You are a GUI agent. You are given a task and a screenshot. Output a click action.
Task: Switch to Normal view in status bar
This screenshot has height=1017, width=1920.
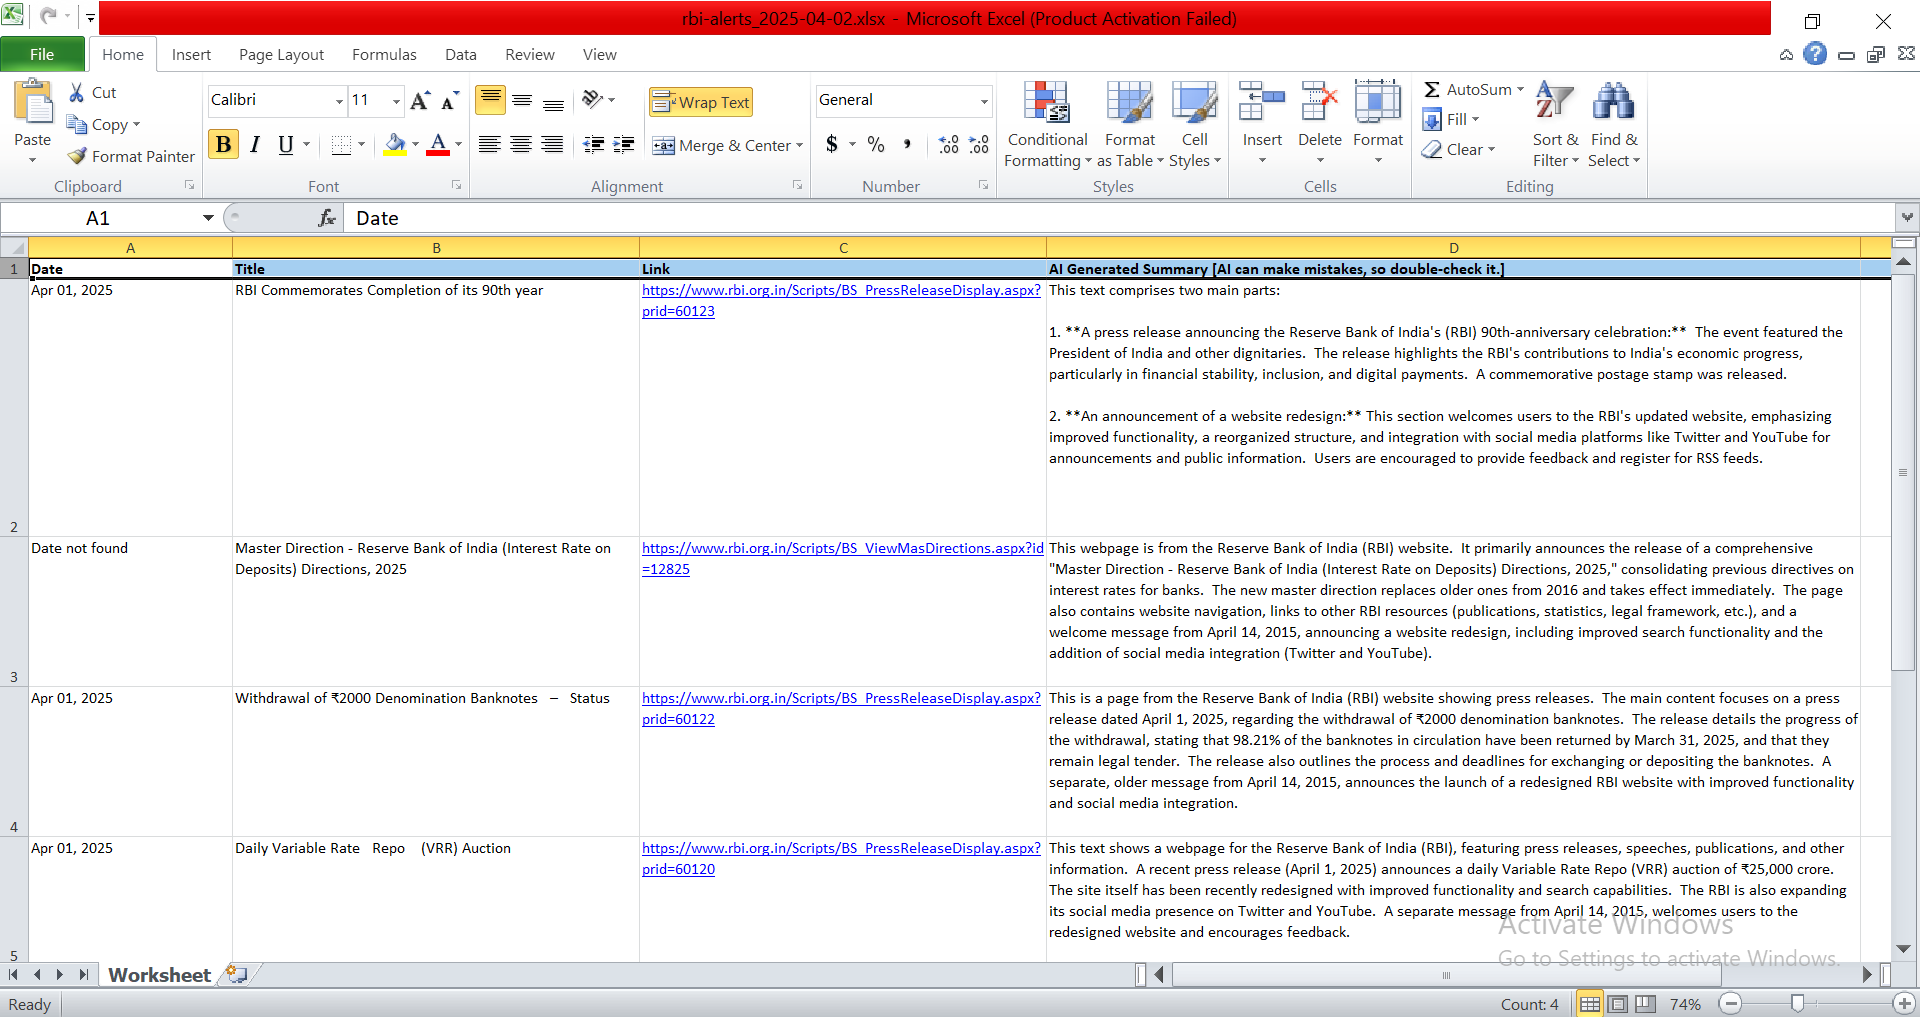click(x=1590, y=1004)
